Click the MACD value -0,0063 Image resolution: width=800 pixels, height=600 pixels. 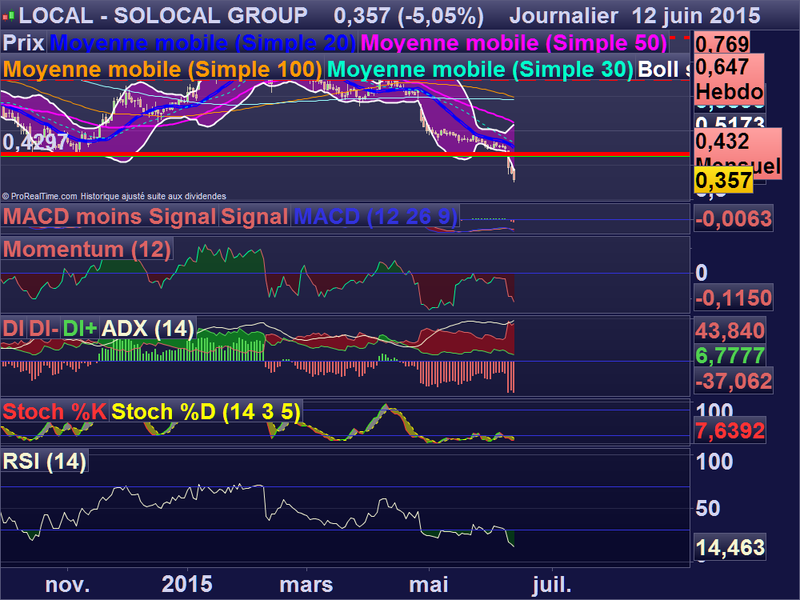(733, 219)
